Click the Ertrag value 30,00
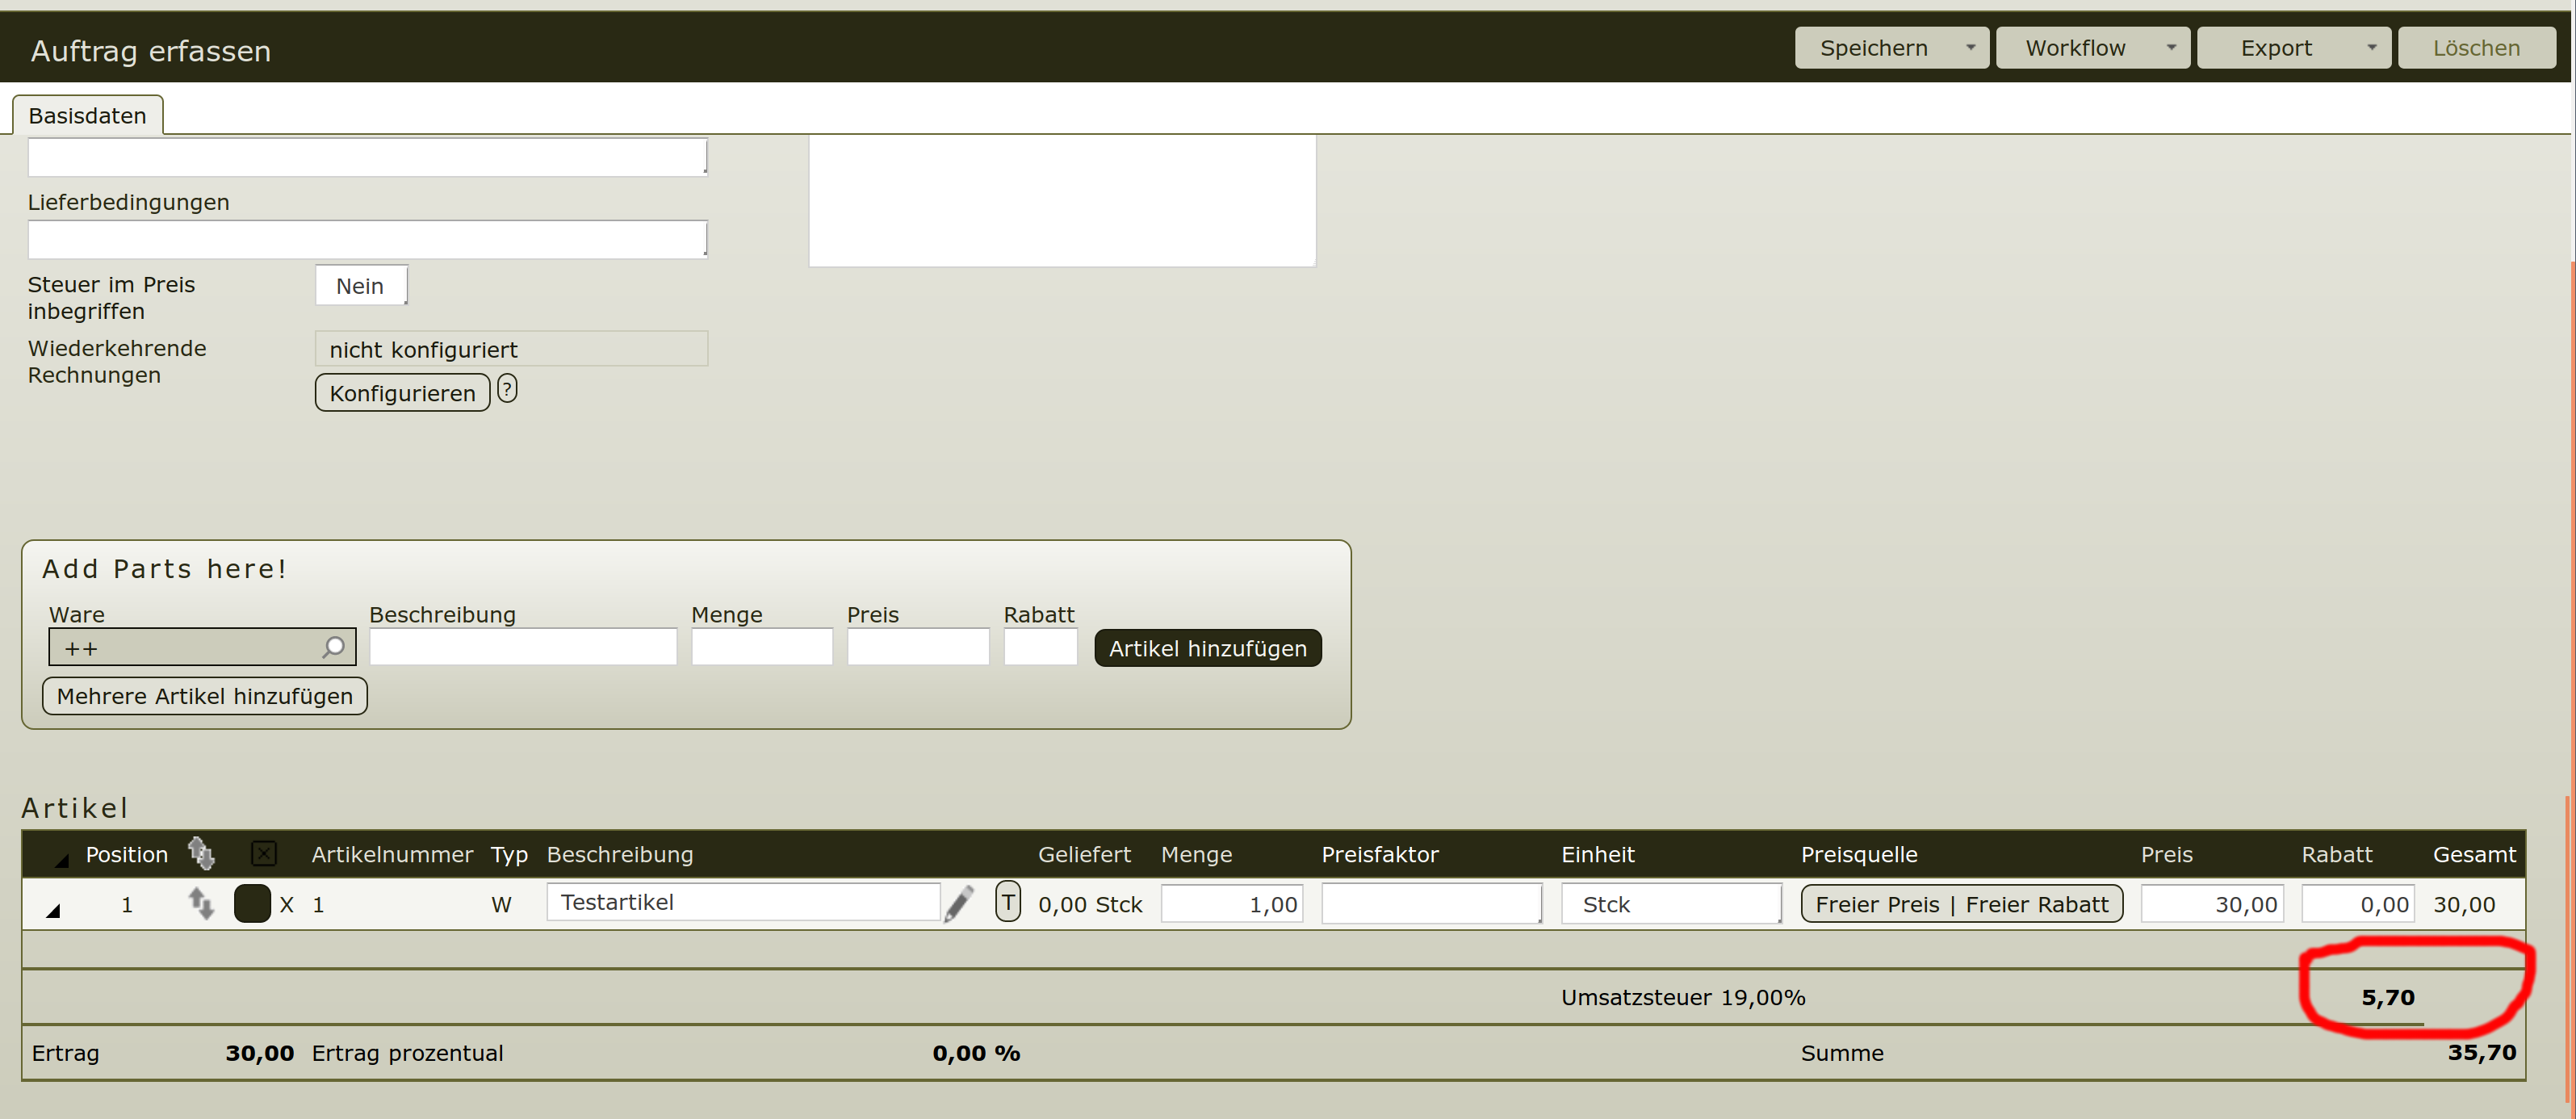 tap(260, 1053)
